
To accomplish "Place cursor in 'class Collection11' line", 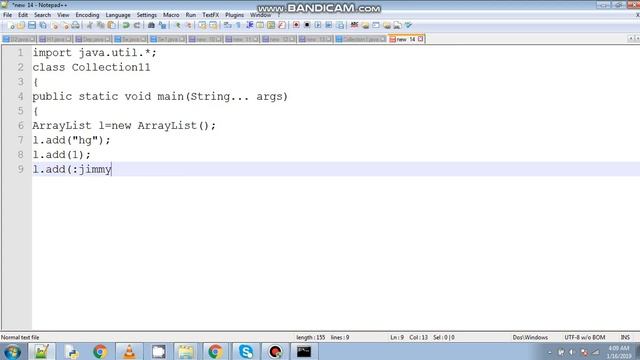I will [91, 67].
